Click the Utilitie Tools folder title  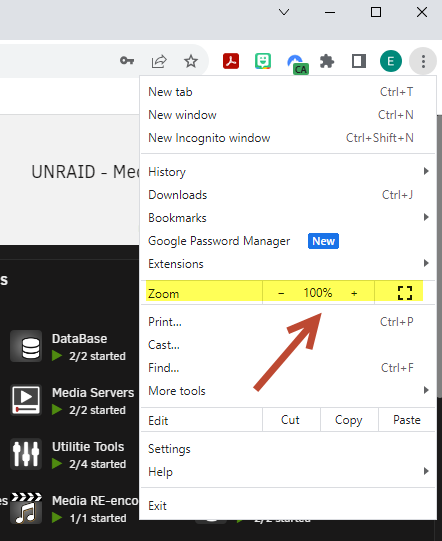click(x=88, y=447)
